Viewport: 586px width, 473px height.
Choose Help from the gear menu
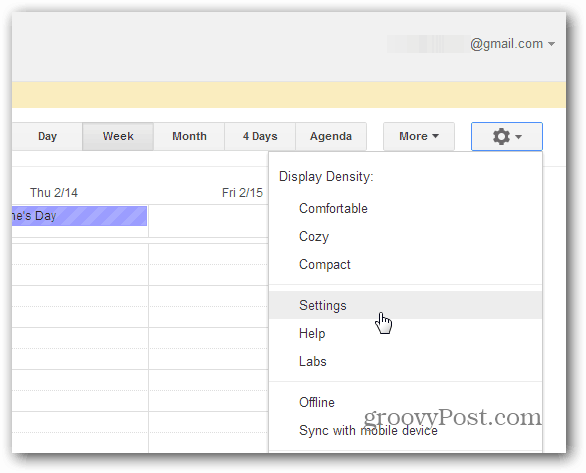point(405,333)
